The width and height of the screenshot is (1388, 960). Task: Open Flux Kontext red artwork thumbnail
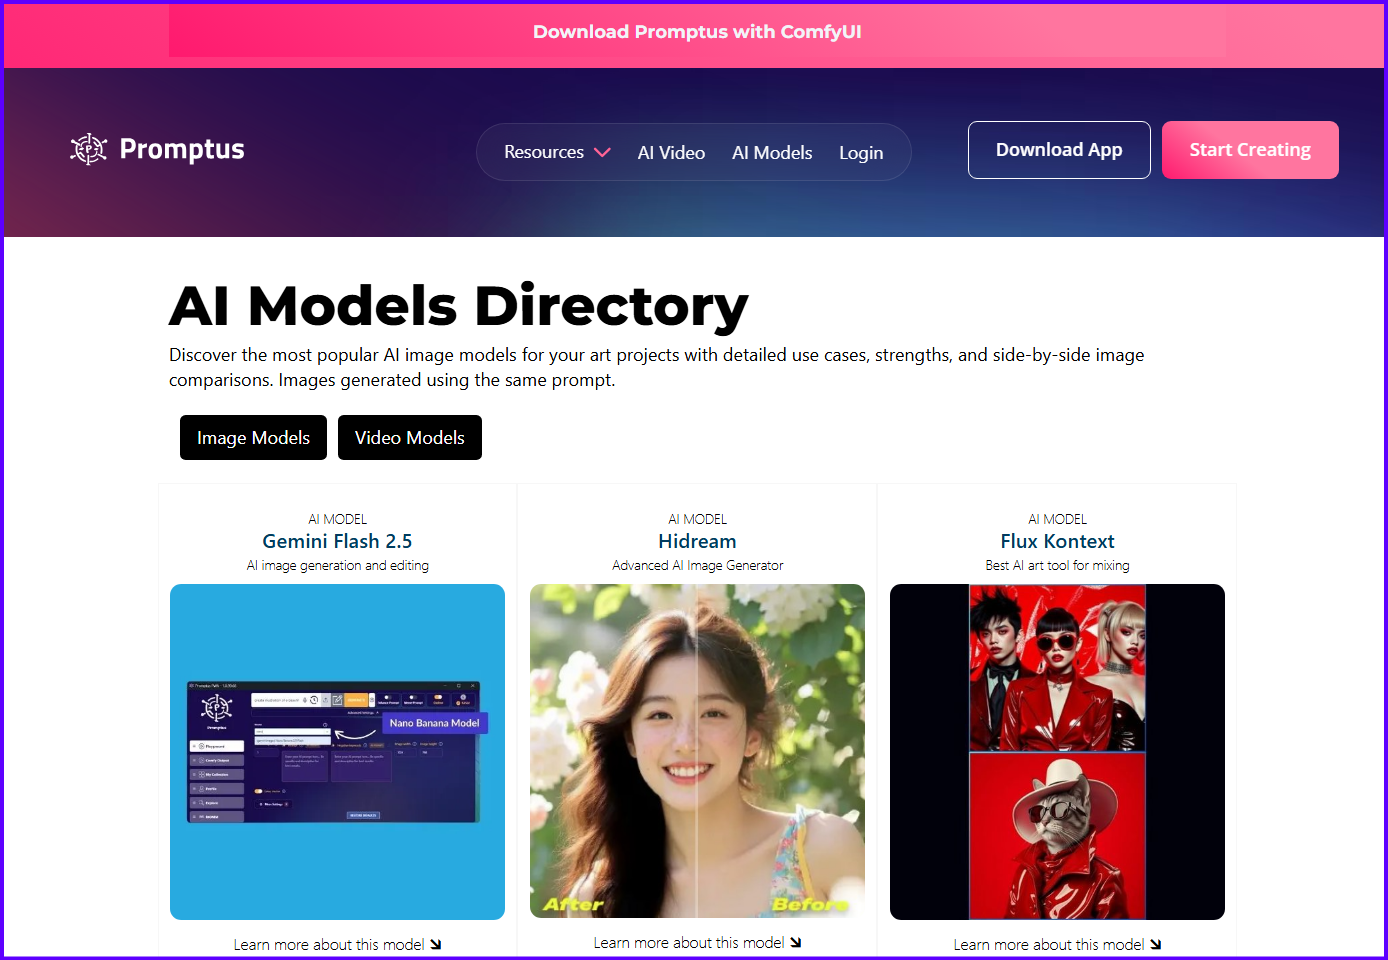tap(1057, 752)
